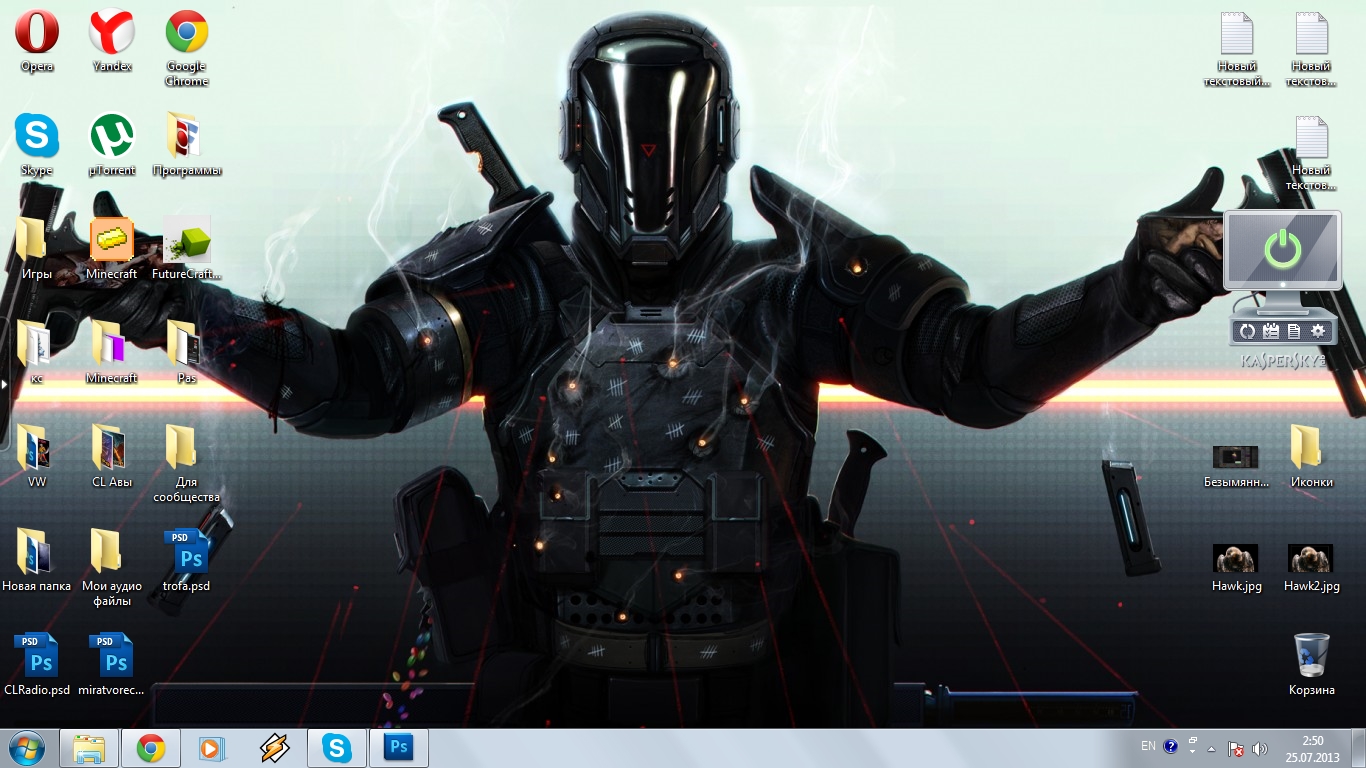Select the Google Chrome desktop shortcut
Viewport: 1366px width, 768px height.
187,48
